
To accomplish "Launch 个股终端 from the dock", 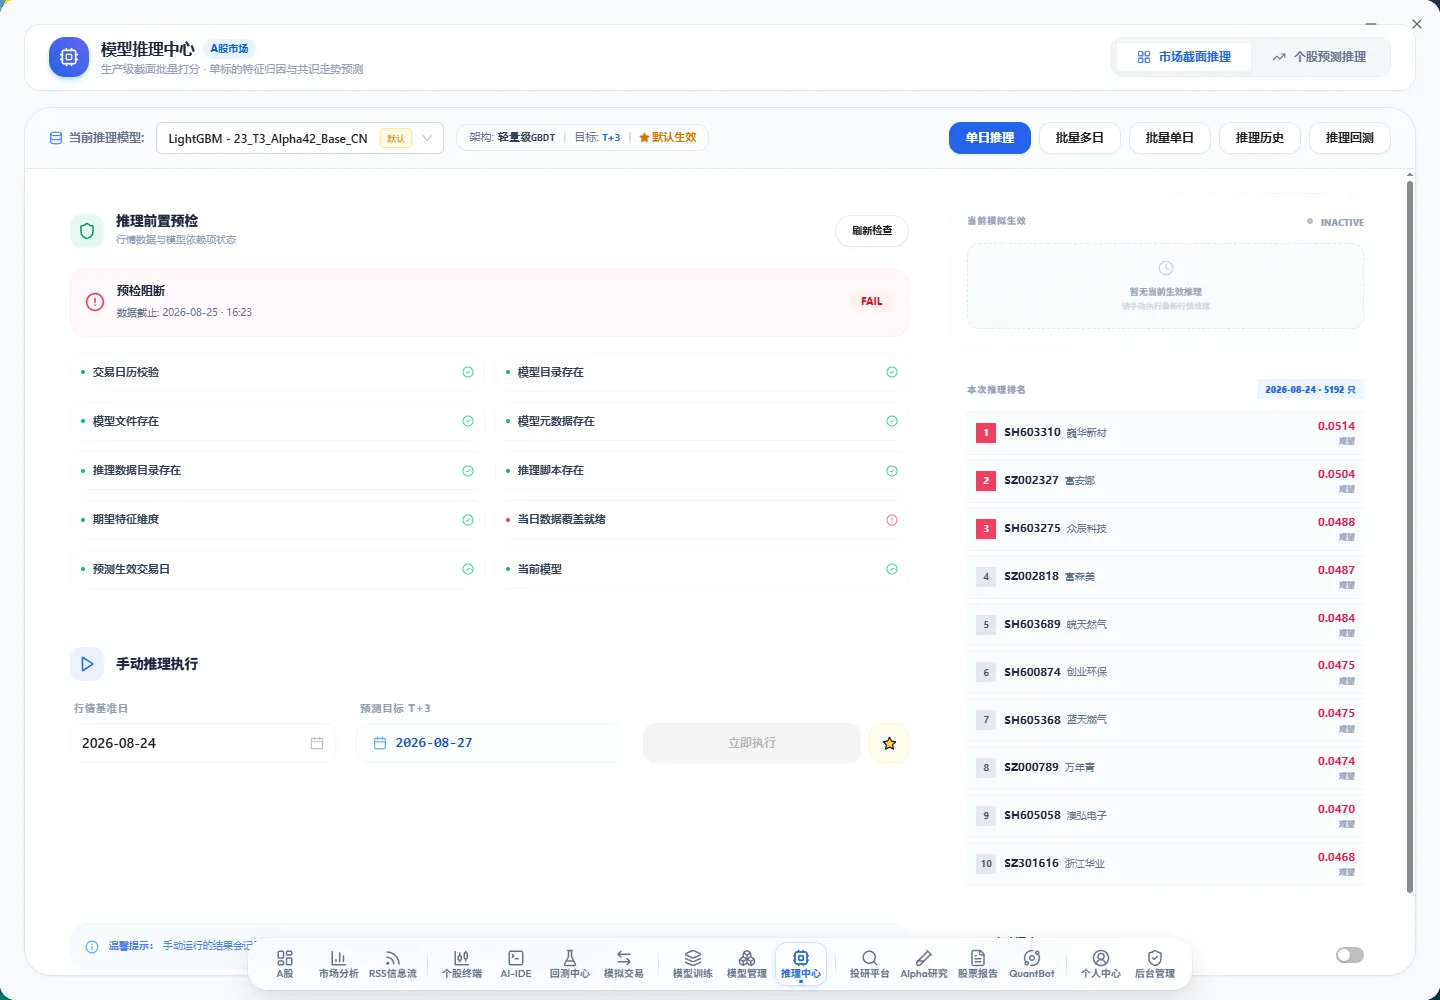I will click(462, 964).
